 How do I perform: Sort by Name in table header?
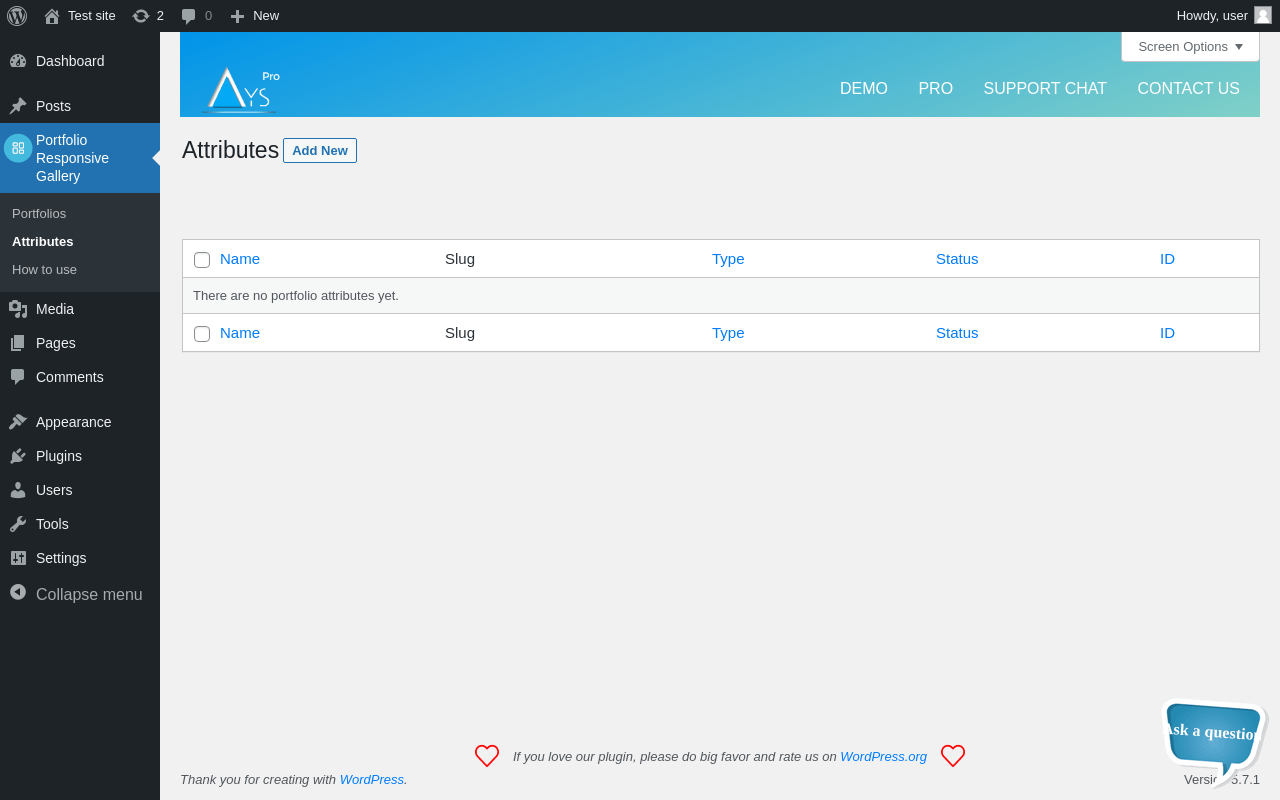(x=240, y=259)
